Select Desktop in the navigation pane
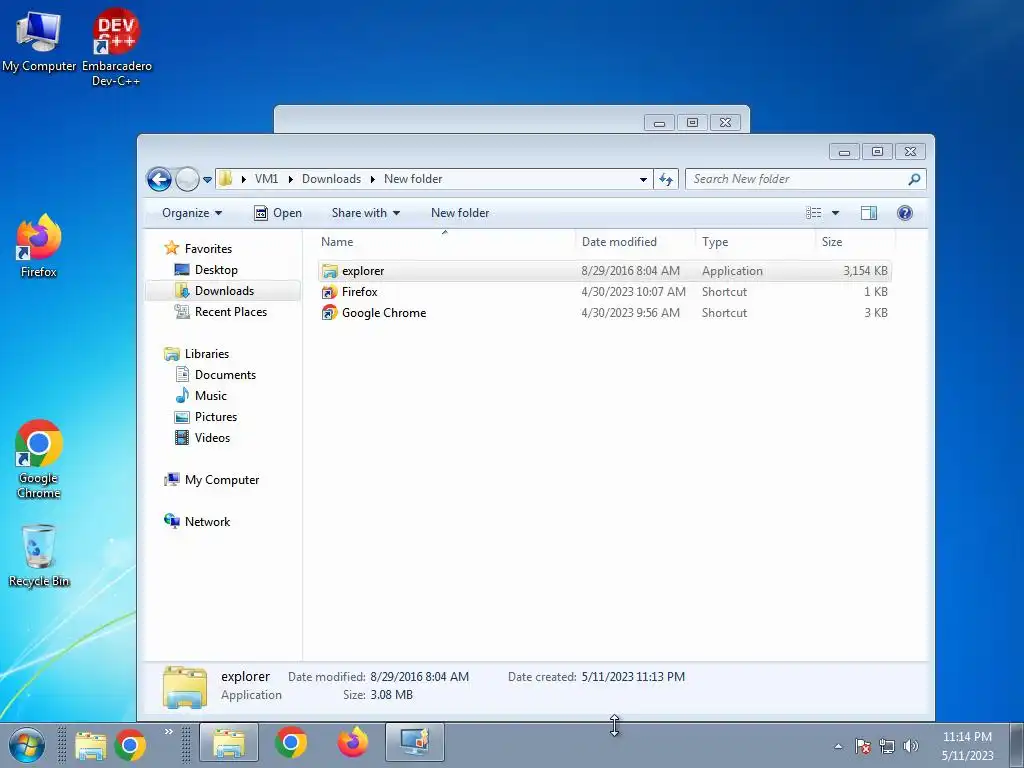The width and height of the screenshot is (1024, 768). 216,270
